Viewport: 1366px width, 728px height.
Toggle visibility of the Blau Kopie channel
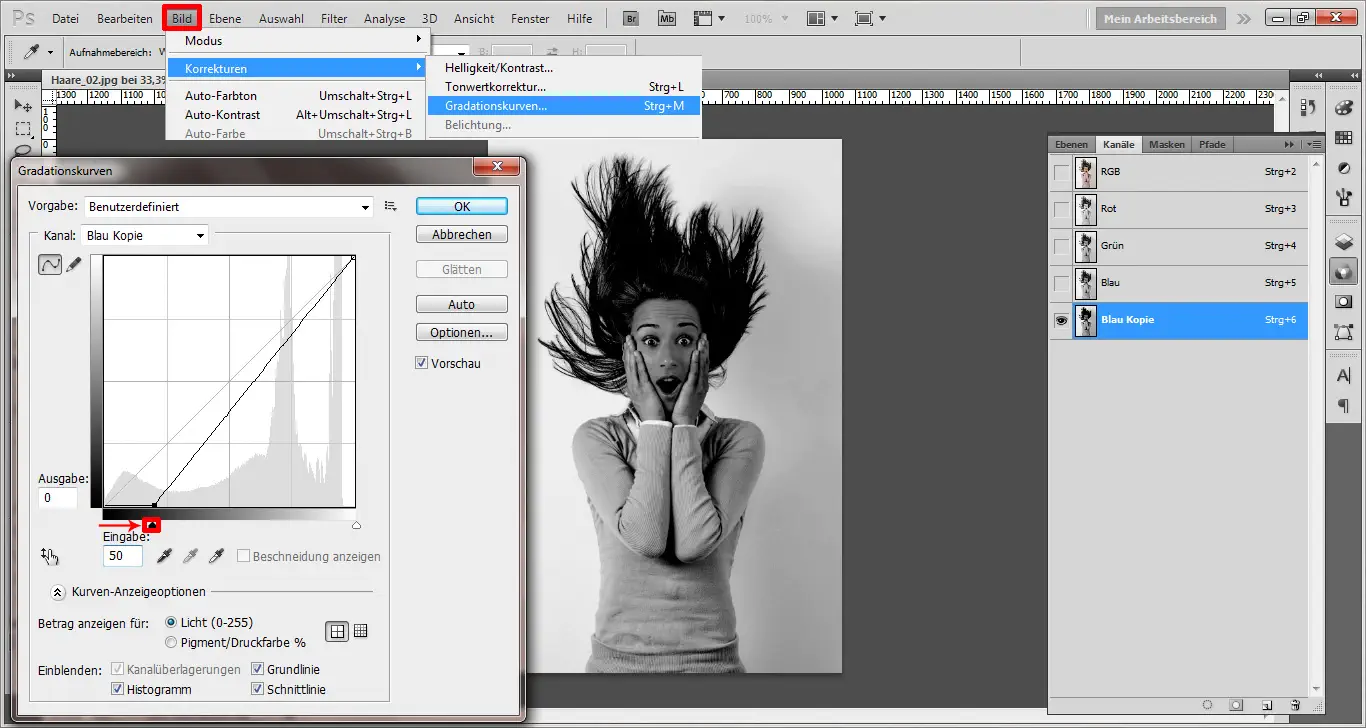tap(1062, 321)
